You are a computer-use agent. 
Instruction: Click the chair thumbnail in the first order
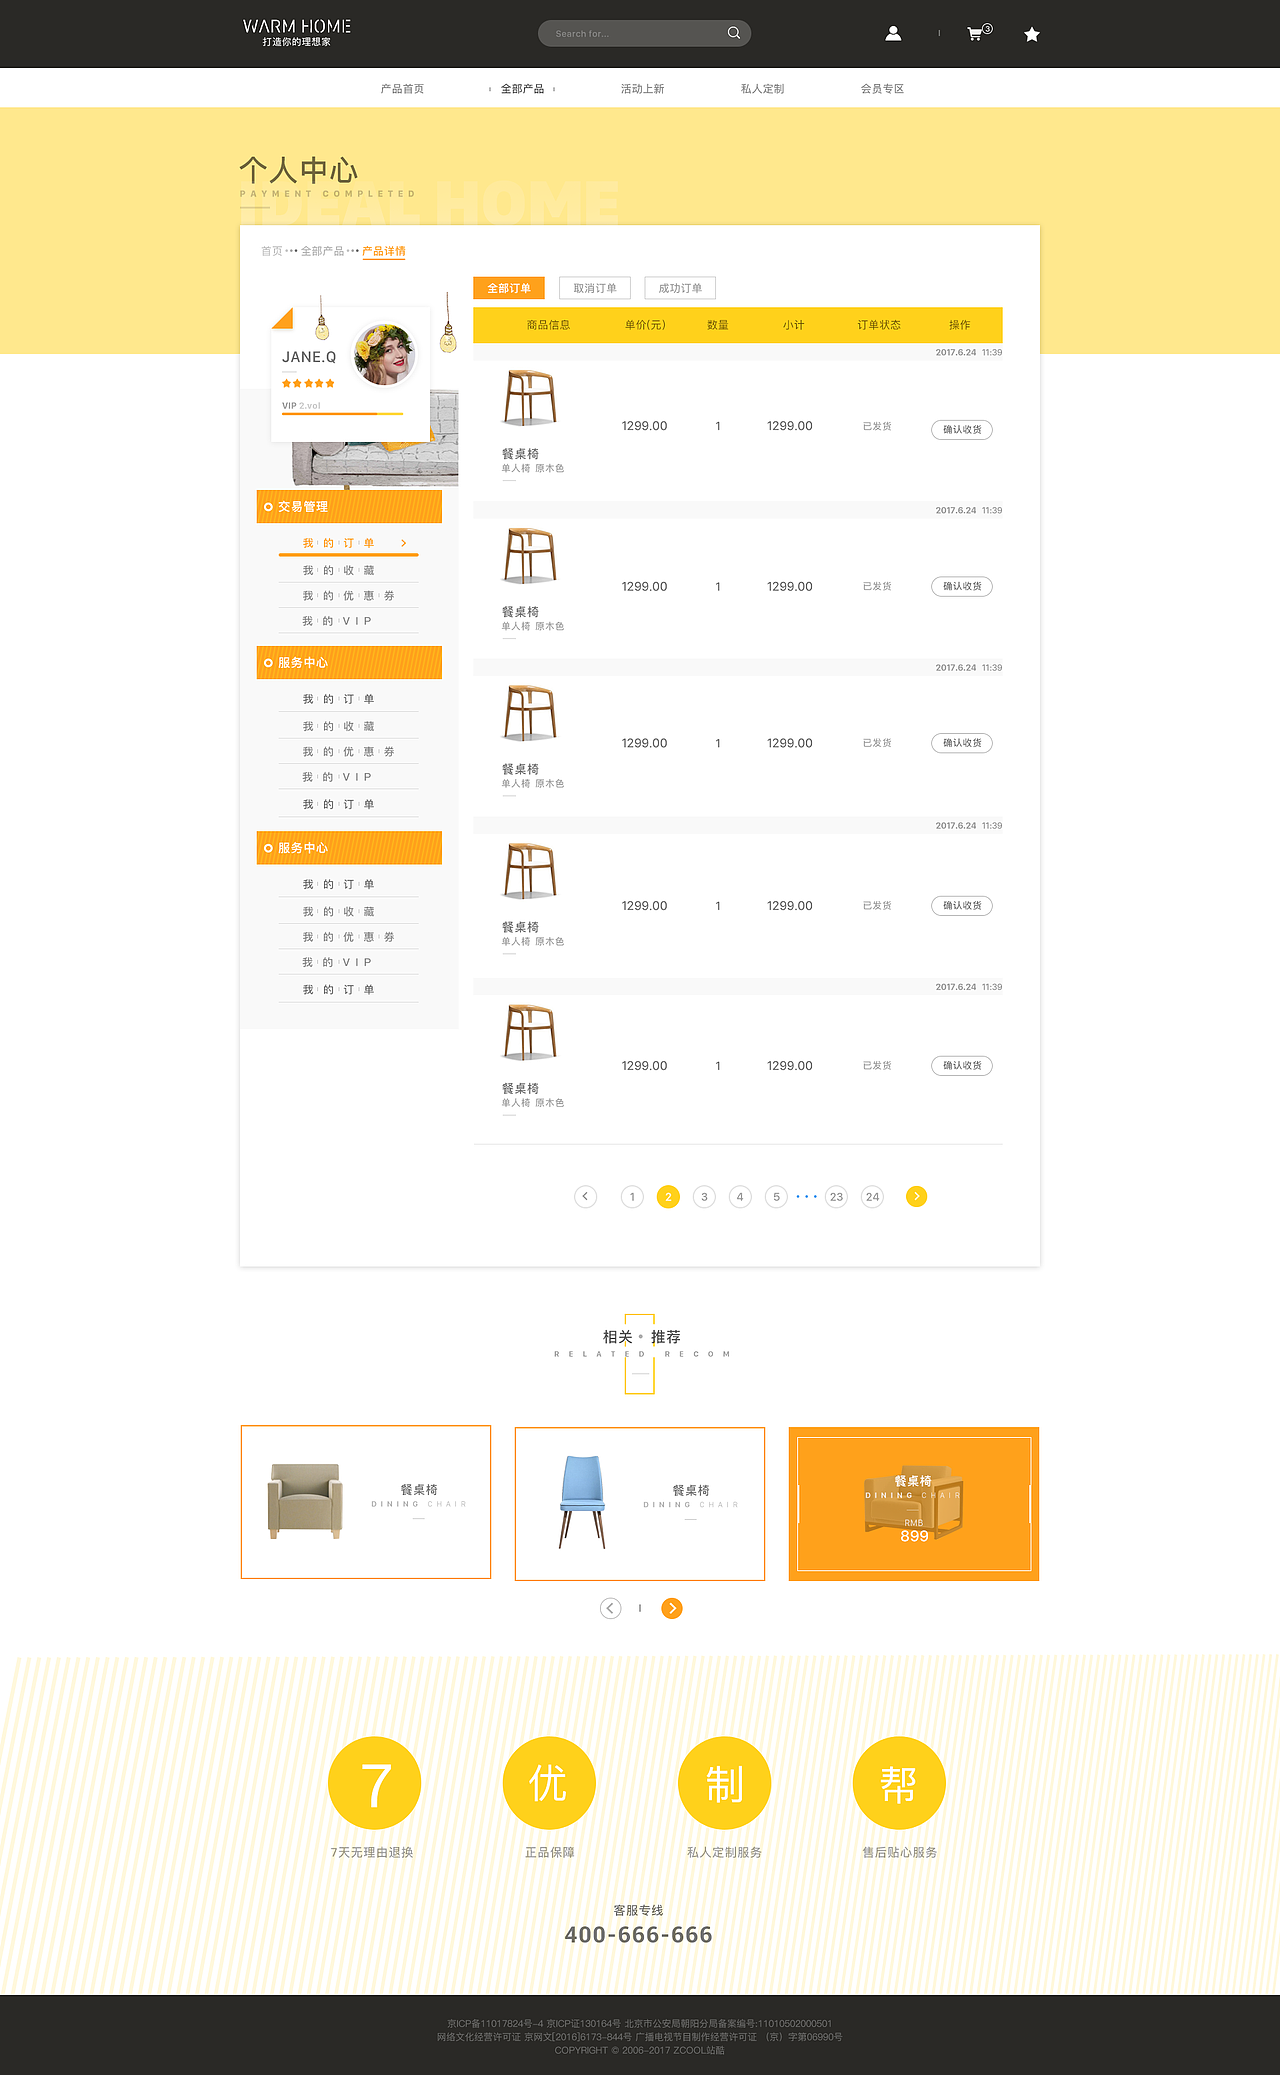[x=530, y=398]
